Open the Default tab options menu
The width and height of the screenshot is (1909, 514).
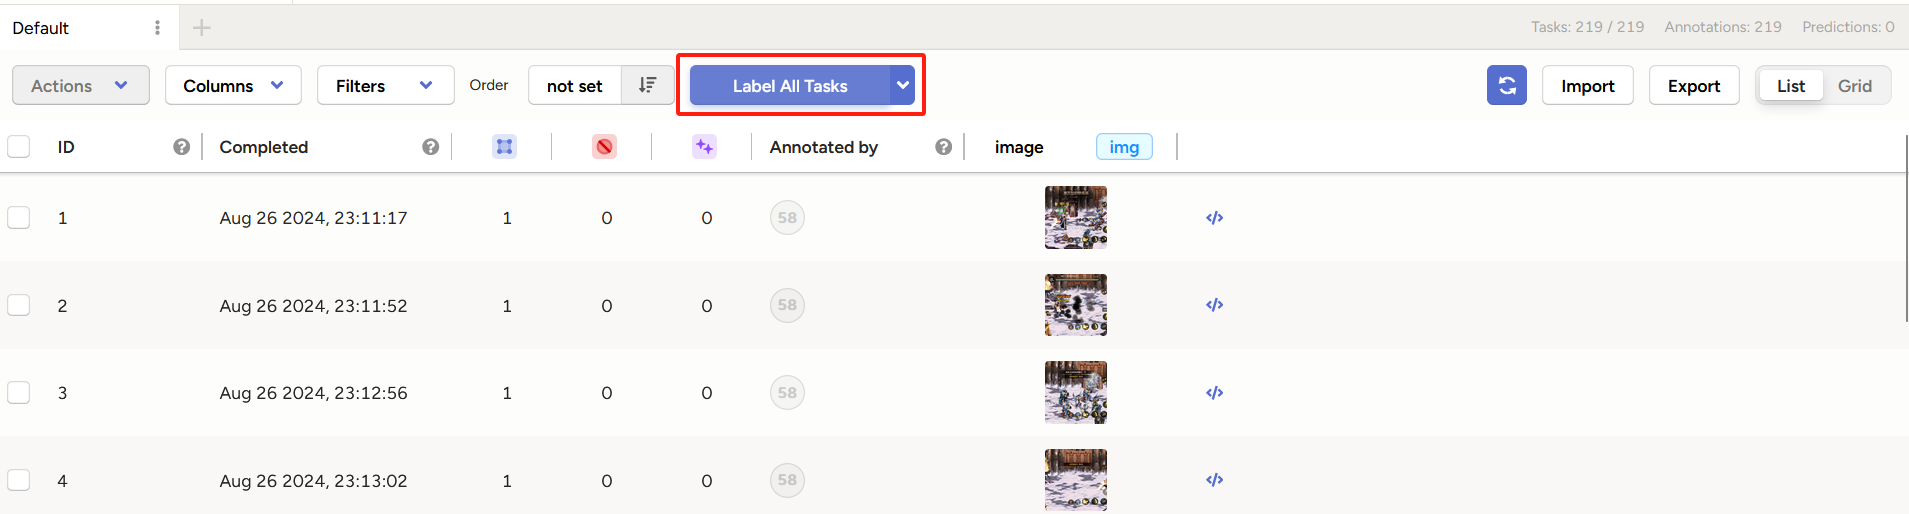tap(157, 28)
